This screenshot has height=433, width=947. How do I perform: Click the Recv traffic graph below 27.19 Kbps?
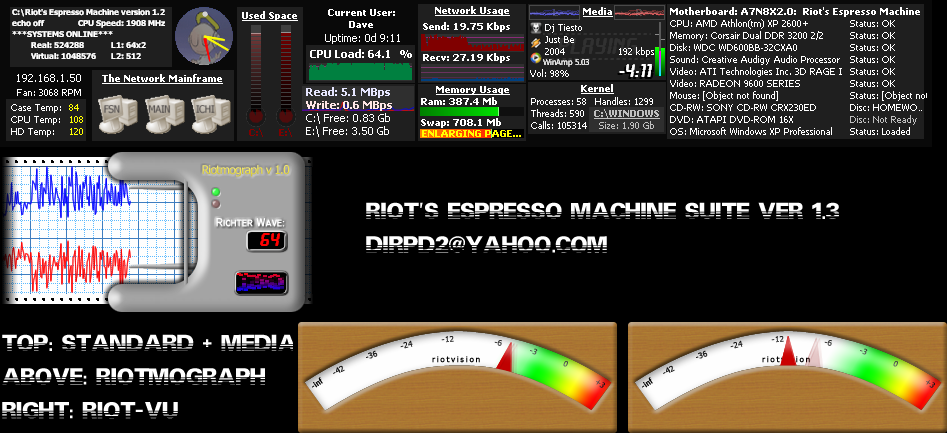[472, 73]
